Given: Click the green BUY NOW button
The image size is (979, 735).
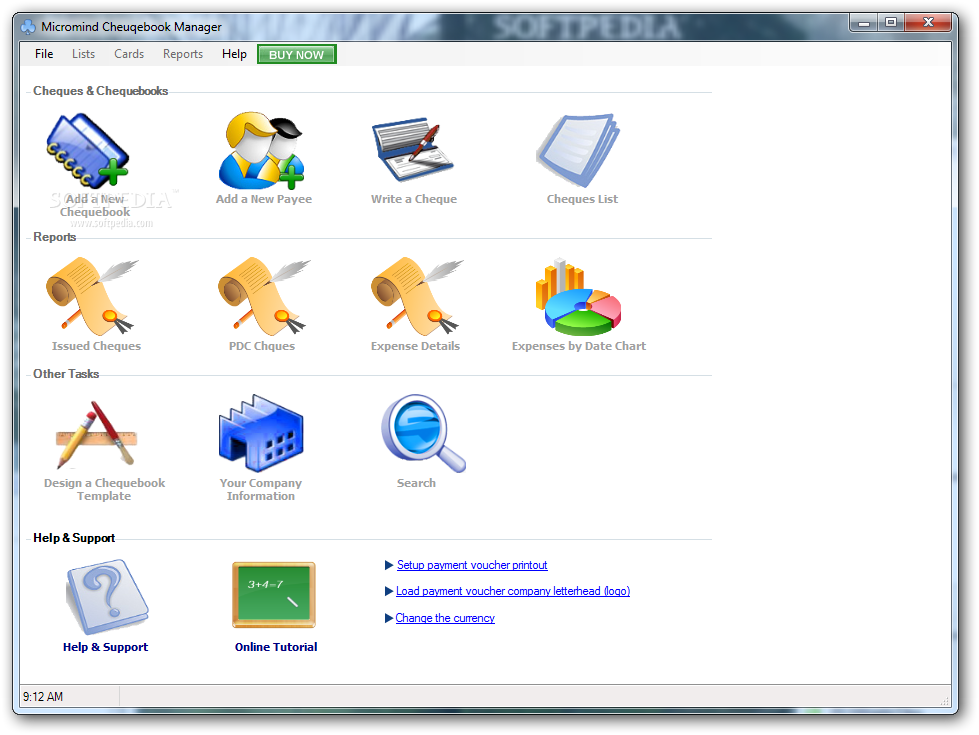Looking at the screenshot, I should pyautogui.click(x=297, y=54).
